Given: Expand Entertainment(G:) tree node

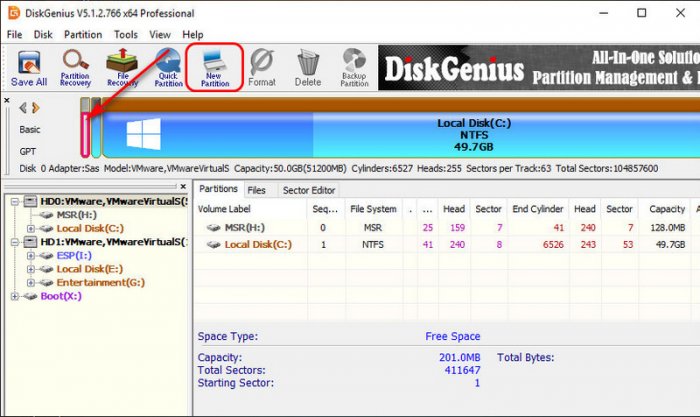Looking at the screenshot, I should coord(31,283).
